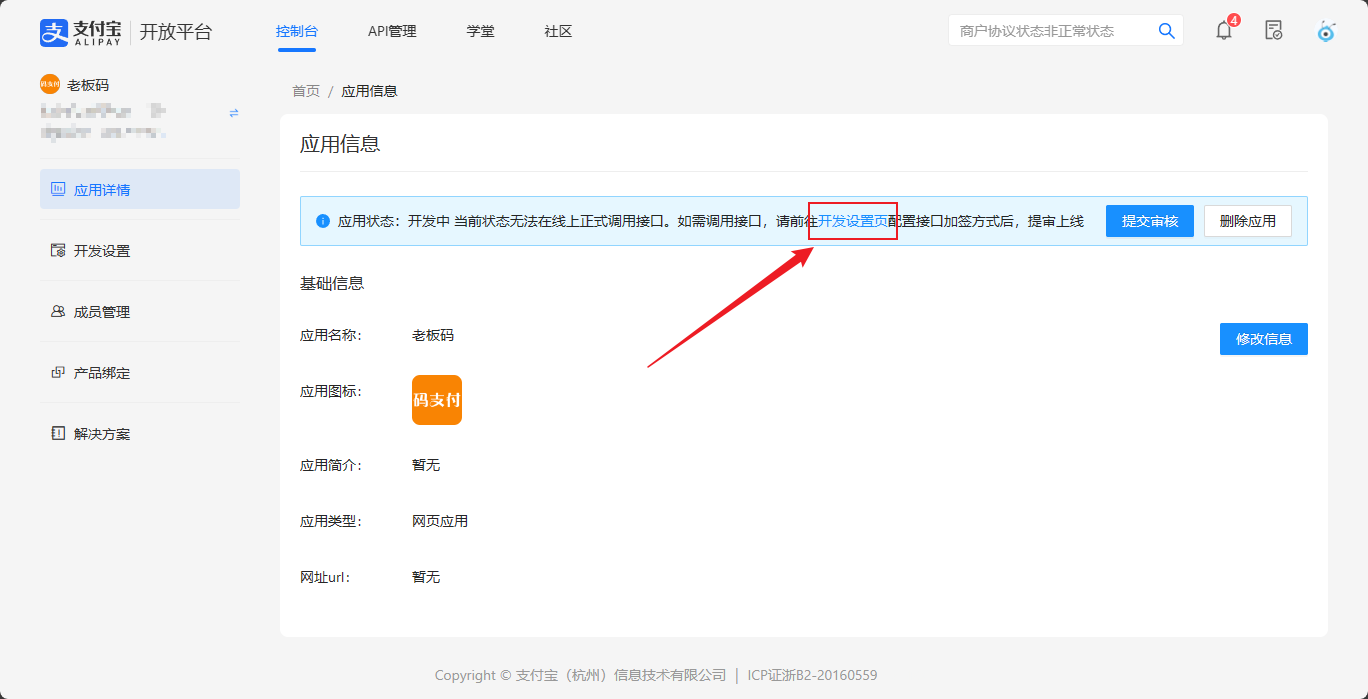The width and height of the screenshot is (1368, 699).
Task: Follow the 开发设置页 link
Action: [x=853, y=221]
